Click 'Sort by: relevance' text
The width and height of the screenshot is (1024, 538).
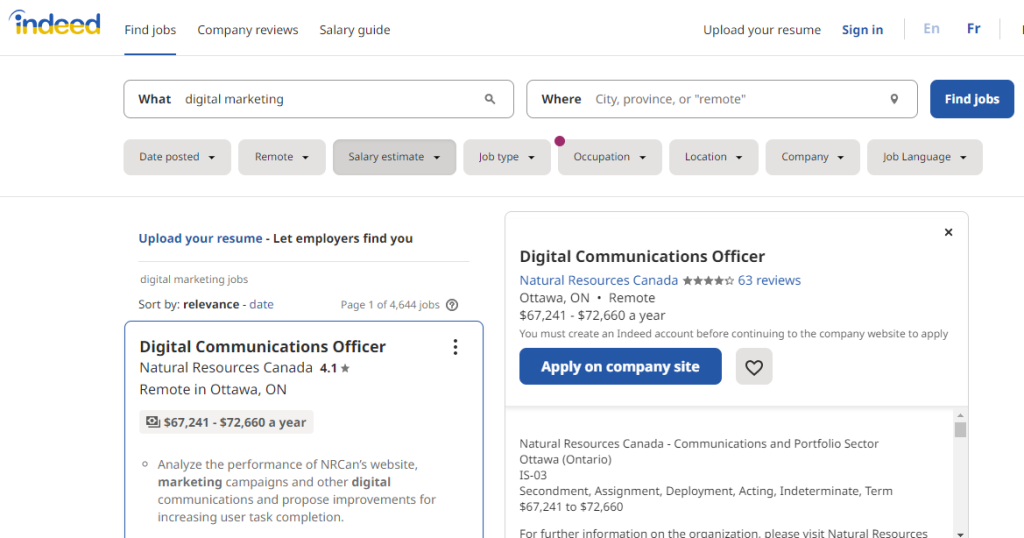pos(189,305)
